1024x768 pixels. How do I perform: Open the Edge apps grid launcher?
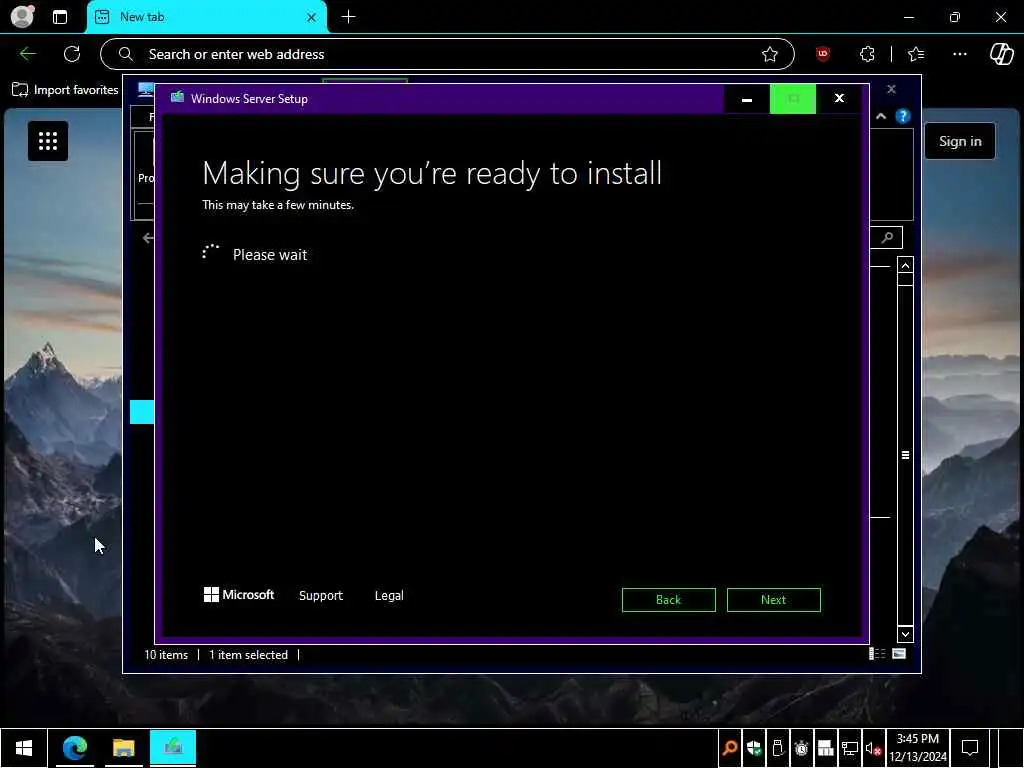48,141
